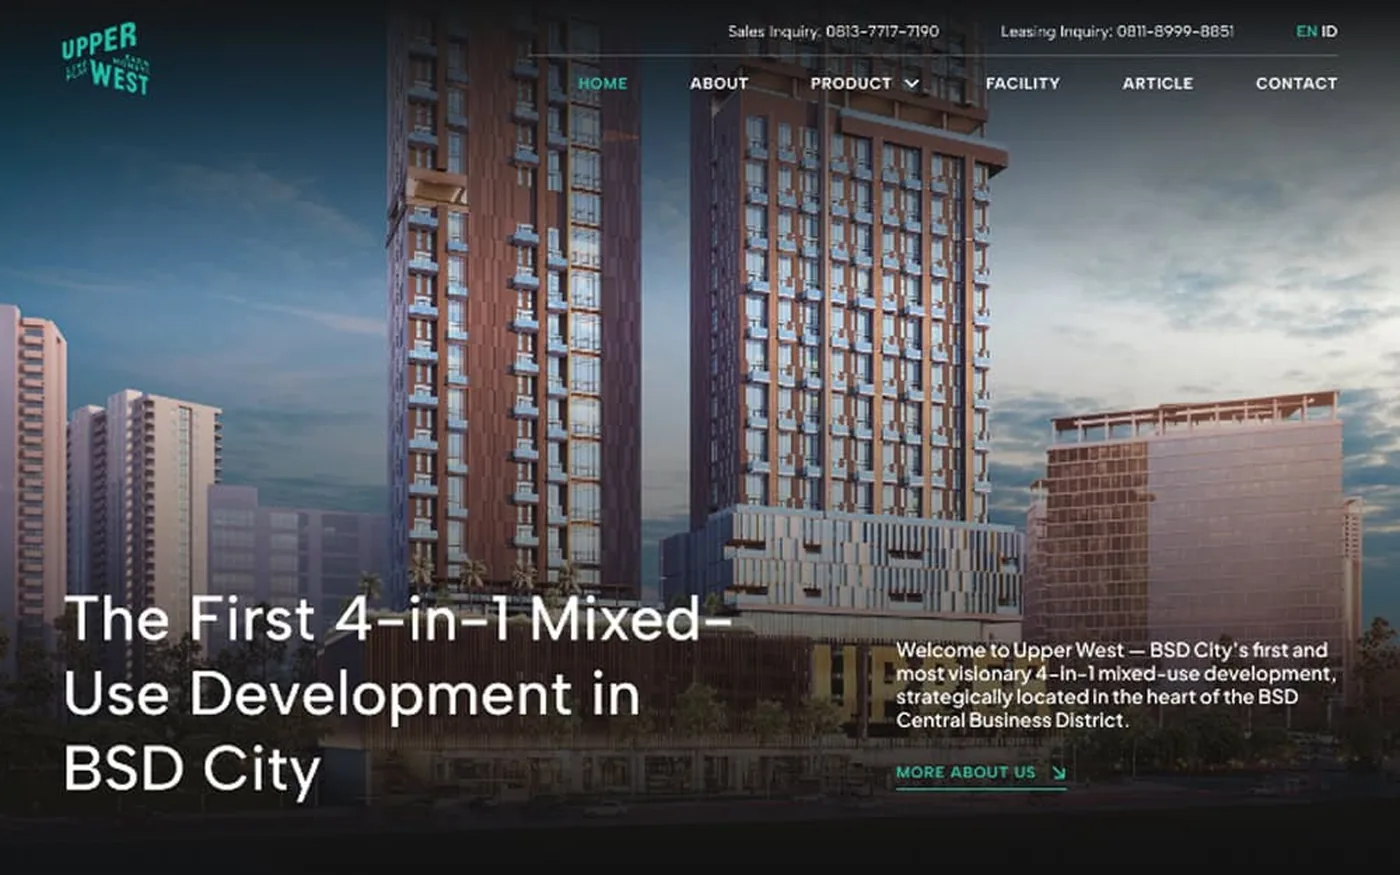Switch language to EN
This screenshot has height=875, width=1400.
click(x=1306, y=31)
